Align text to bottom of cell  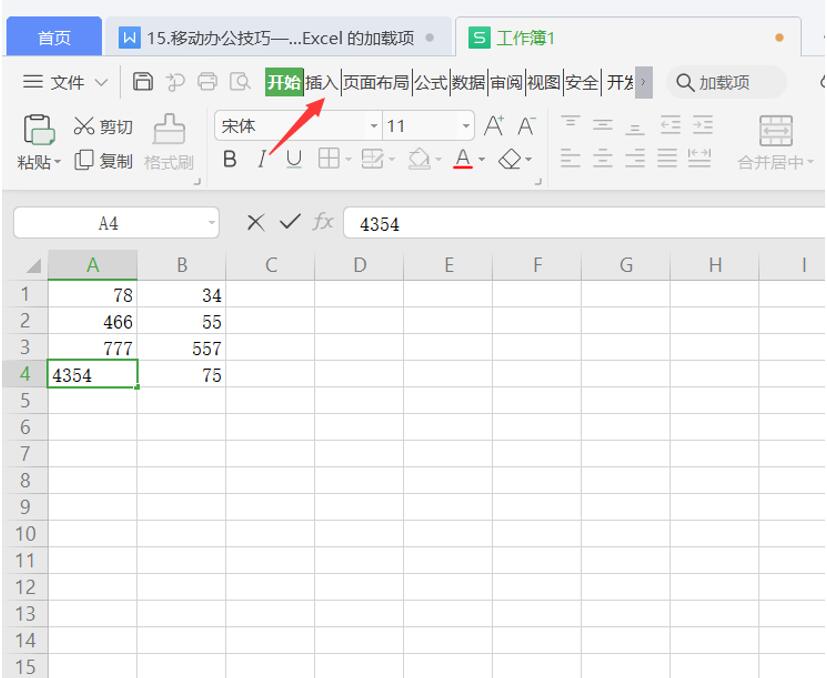[x=634, y=127]
